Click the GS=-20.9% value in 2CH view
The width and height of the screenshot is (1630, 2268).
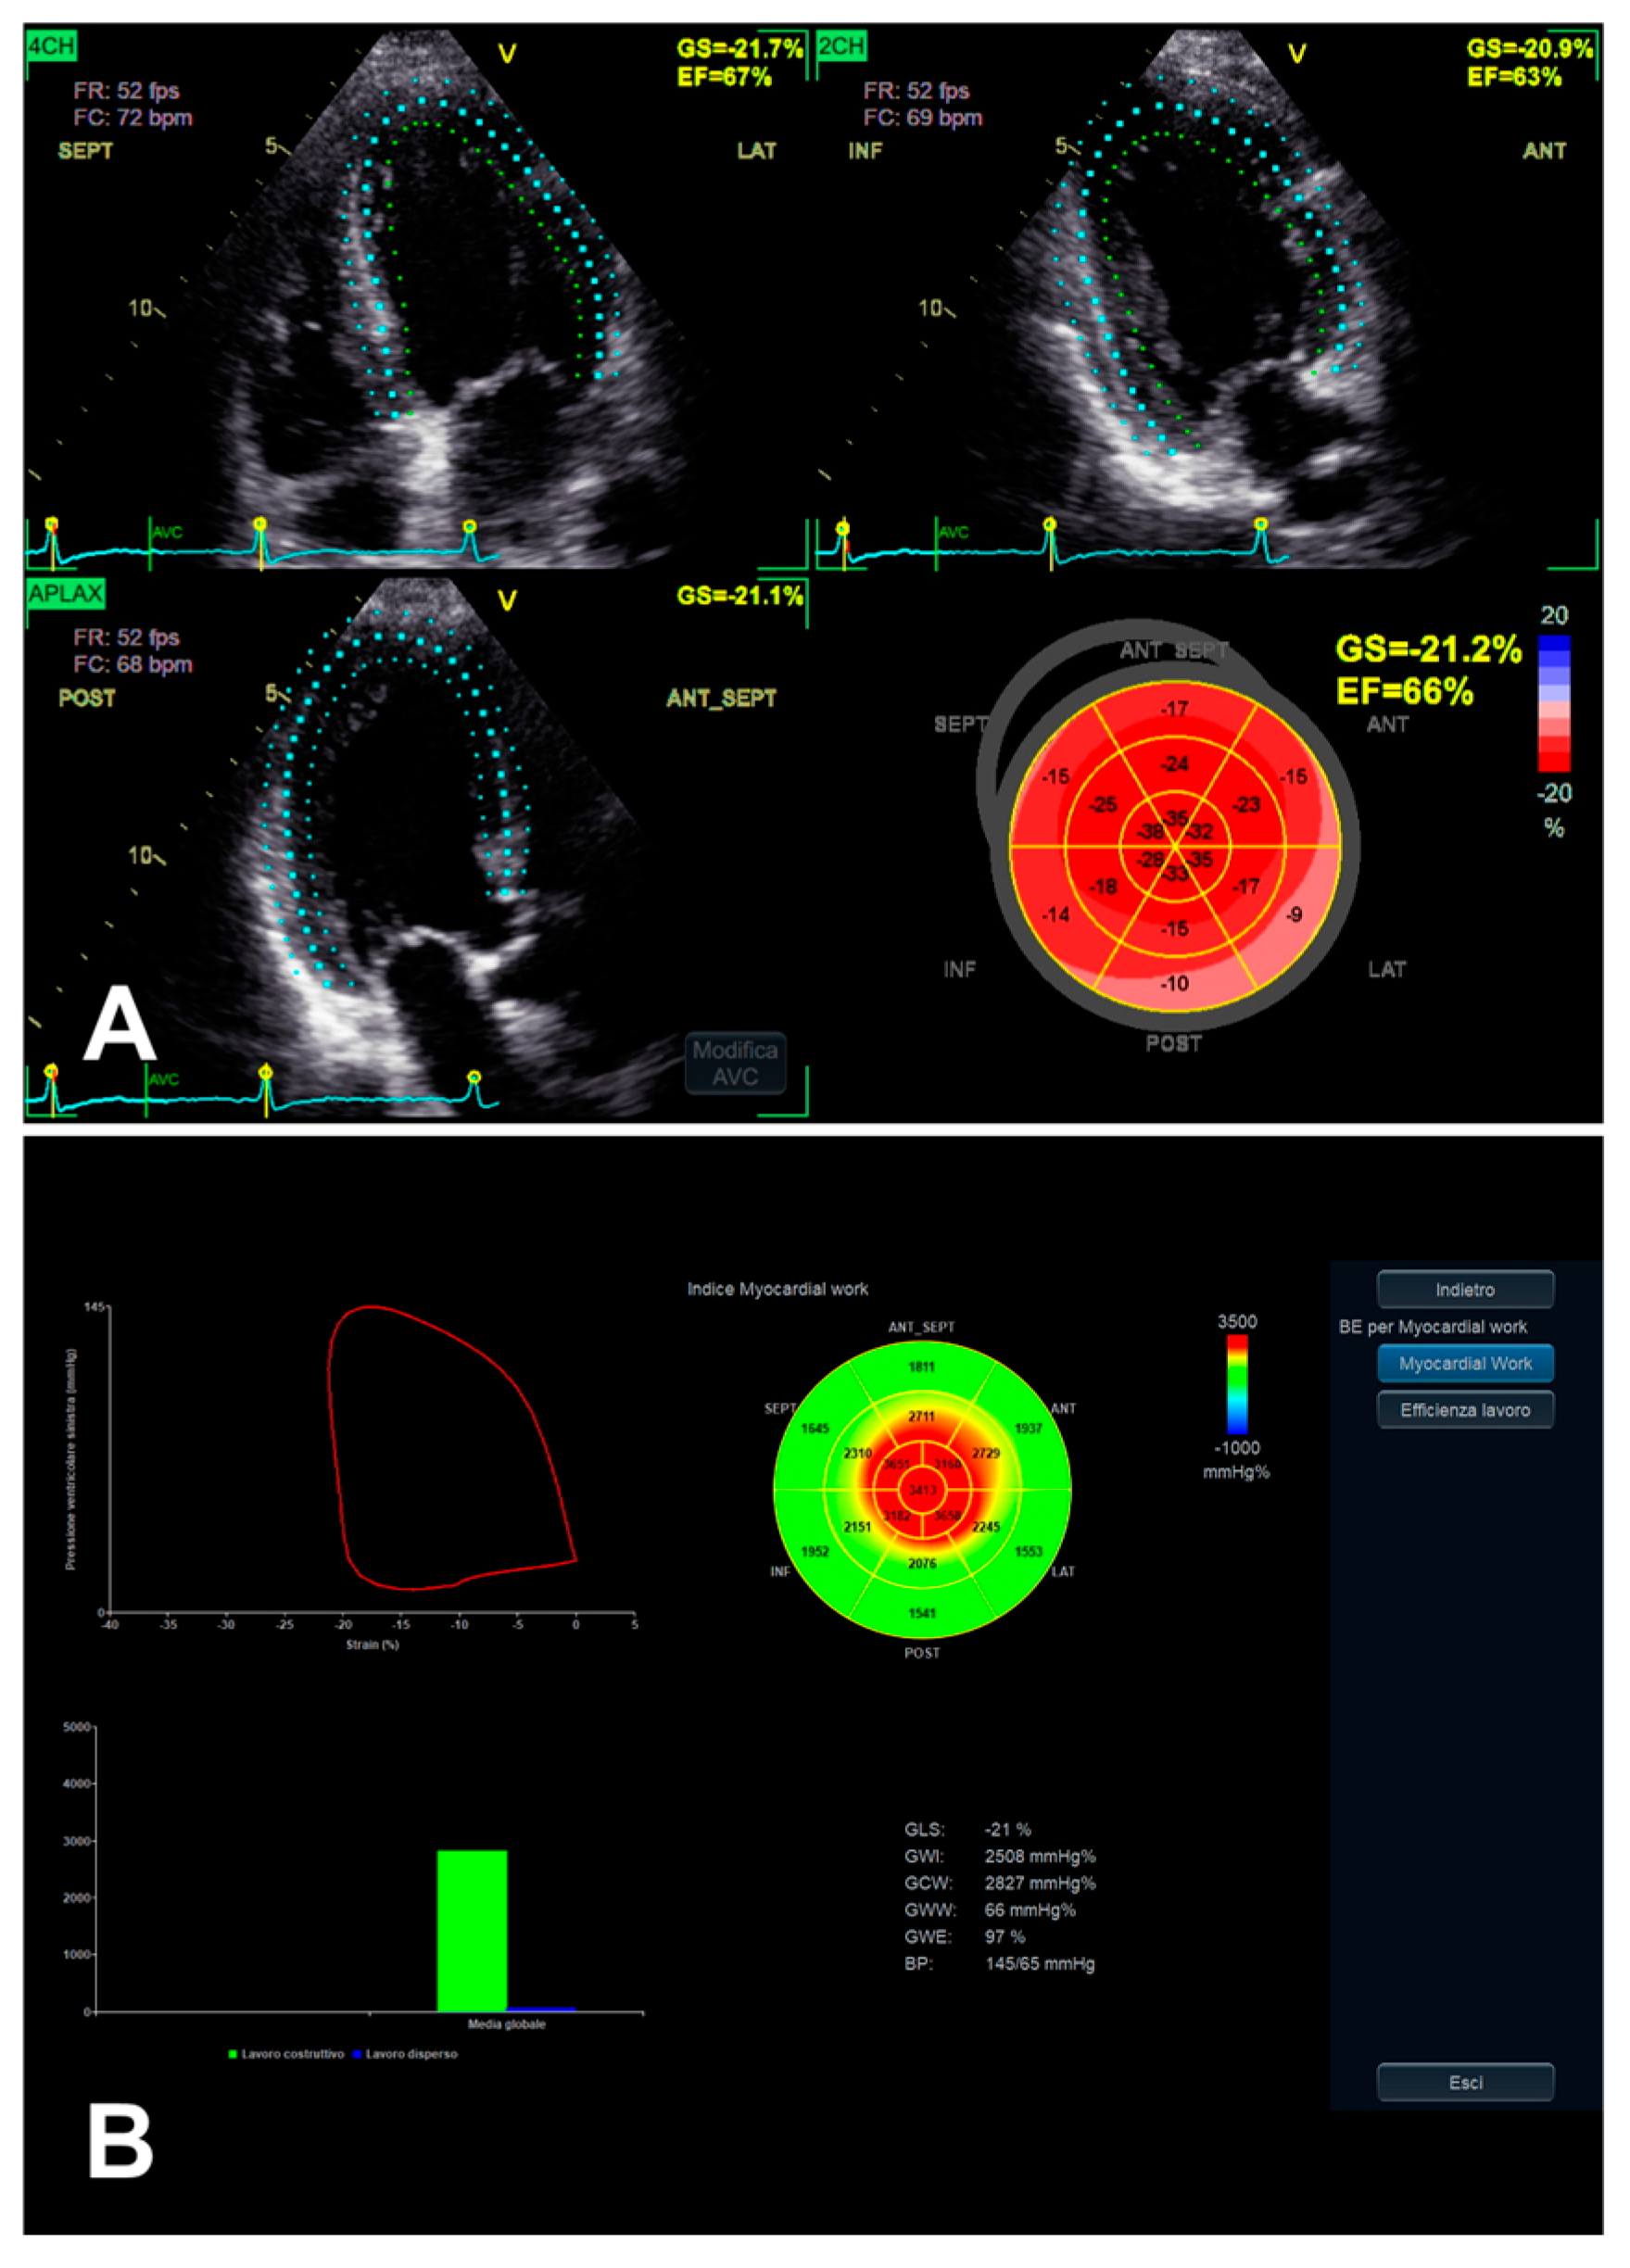pos(1530,48)
